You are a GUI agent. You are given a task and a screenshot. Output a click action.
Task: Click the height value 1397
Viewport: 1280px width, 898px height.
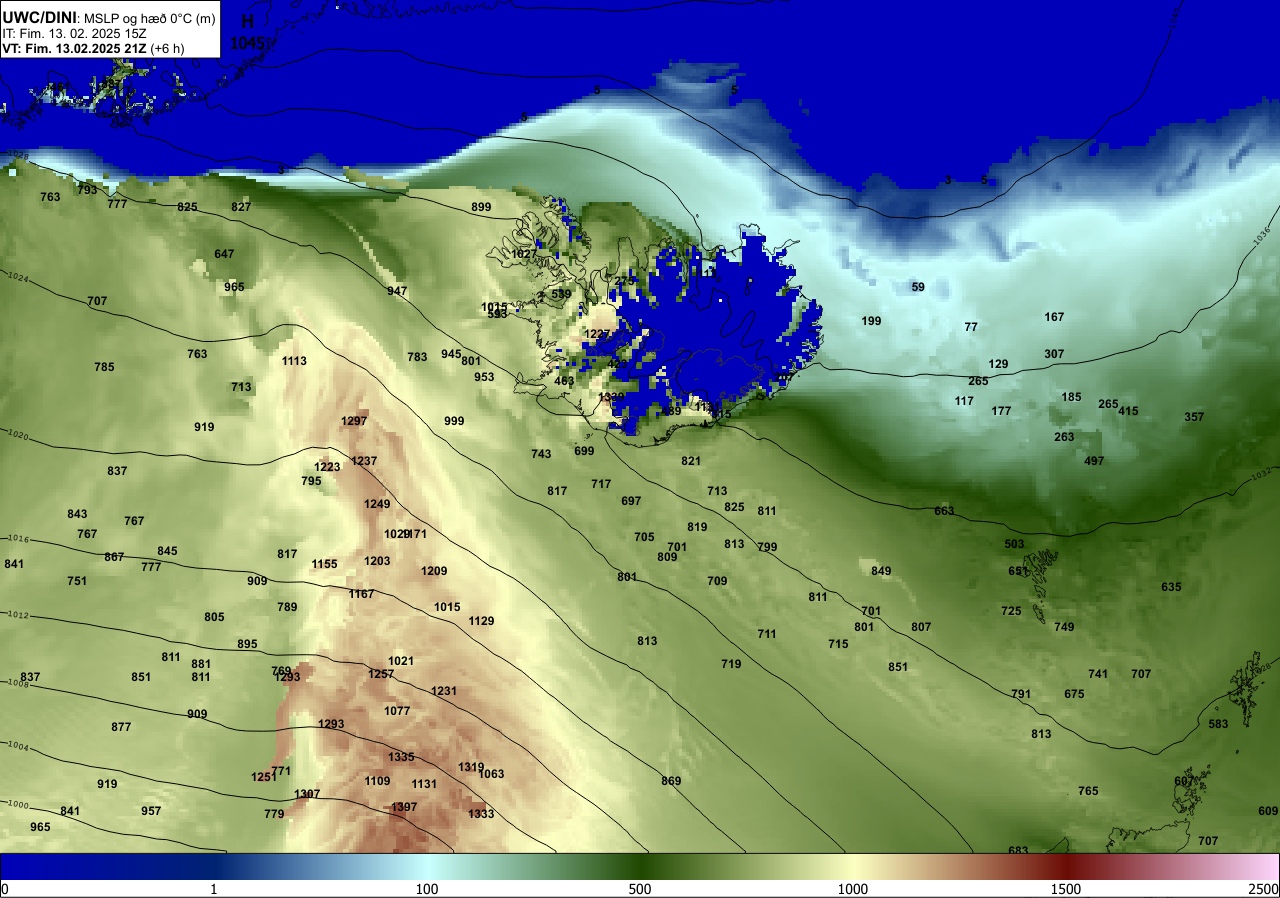pos(404,807)
